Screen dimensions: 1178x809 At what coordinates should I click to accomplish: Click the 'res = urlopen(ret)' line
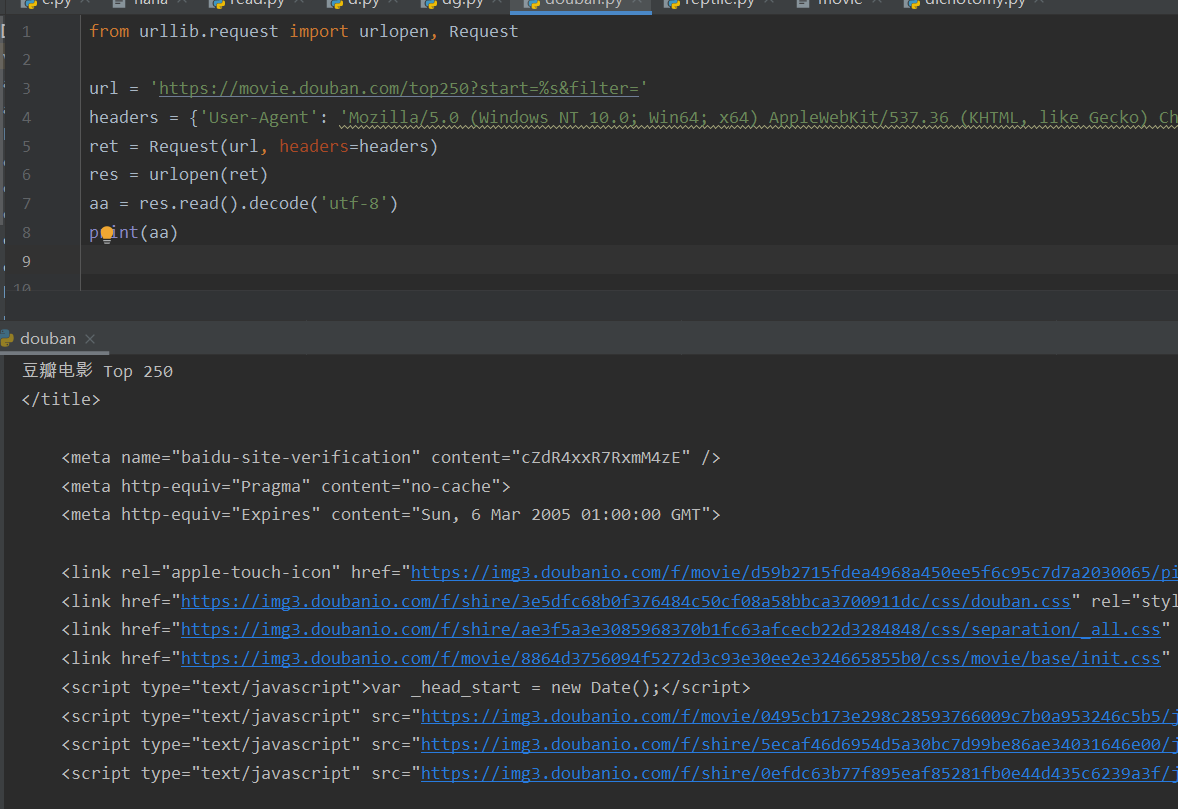(x=178, y=175)
